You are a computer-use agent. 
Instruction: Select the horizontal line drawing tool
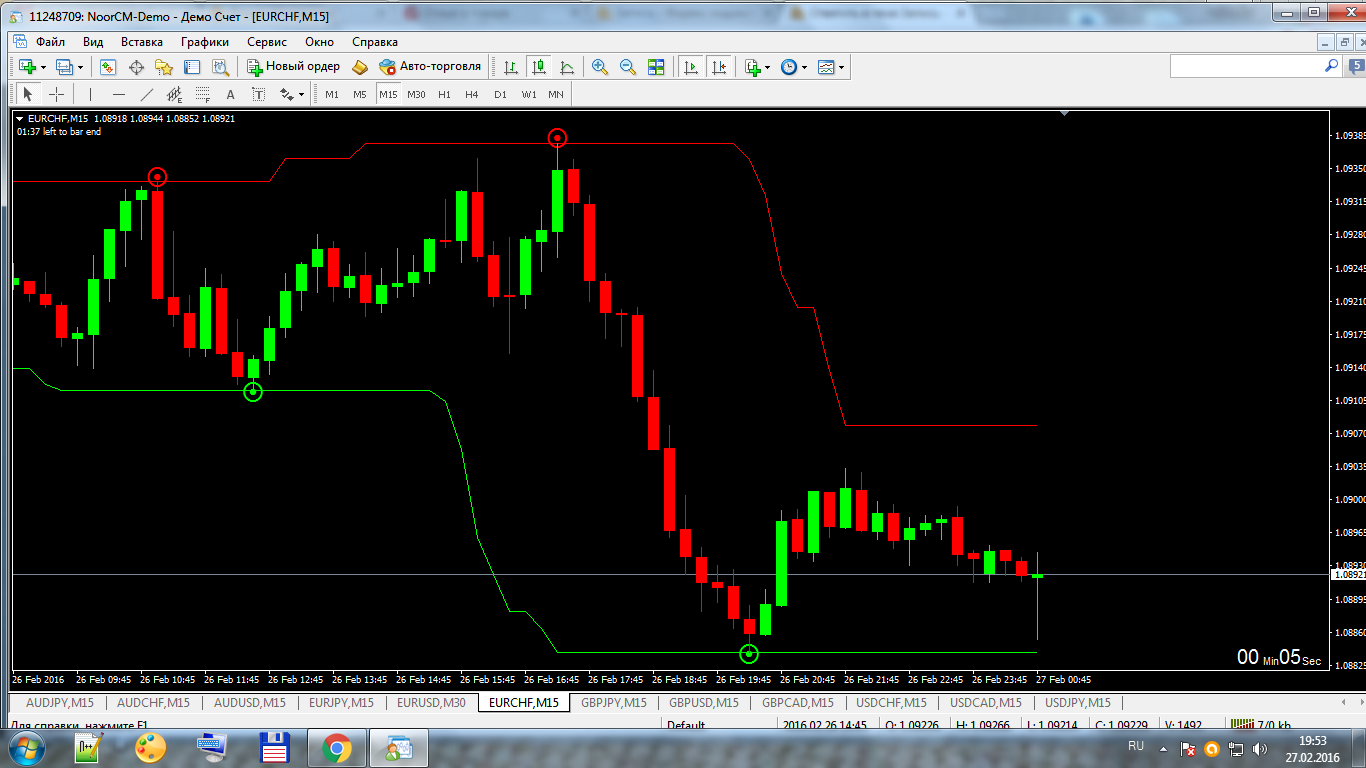tap(119, 94)
